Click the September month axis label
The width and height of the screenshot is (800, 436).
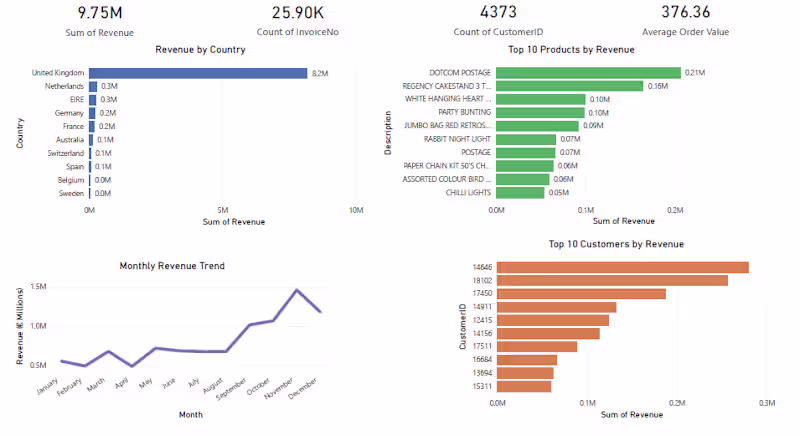click(231, 390)
